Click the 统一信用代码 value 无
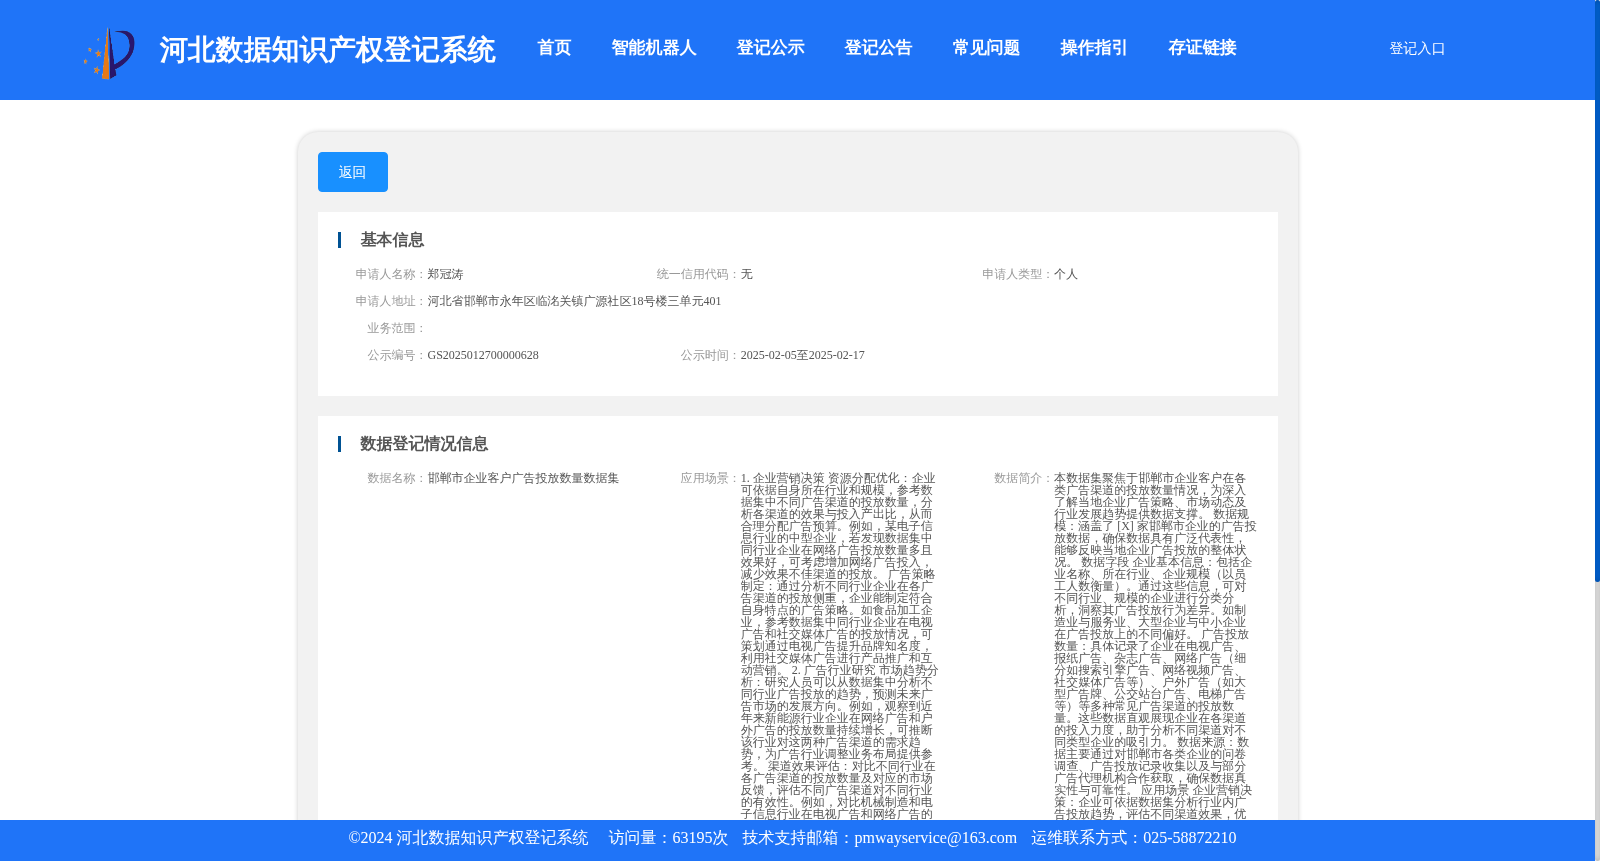Image resolution: width=1600 pixels, height=861 pixels. click(x=746, y=274)
